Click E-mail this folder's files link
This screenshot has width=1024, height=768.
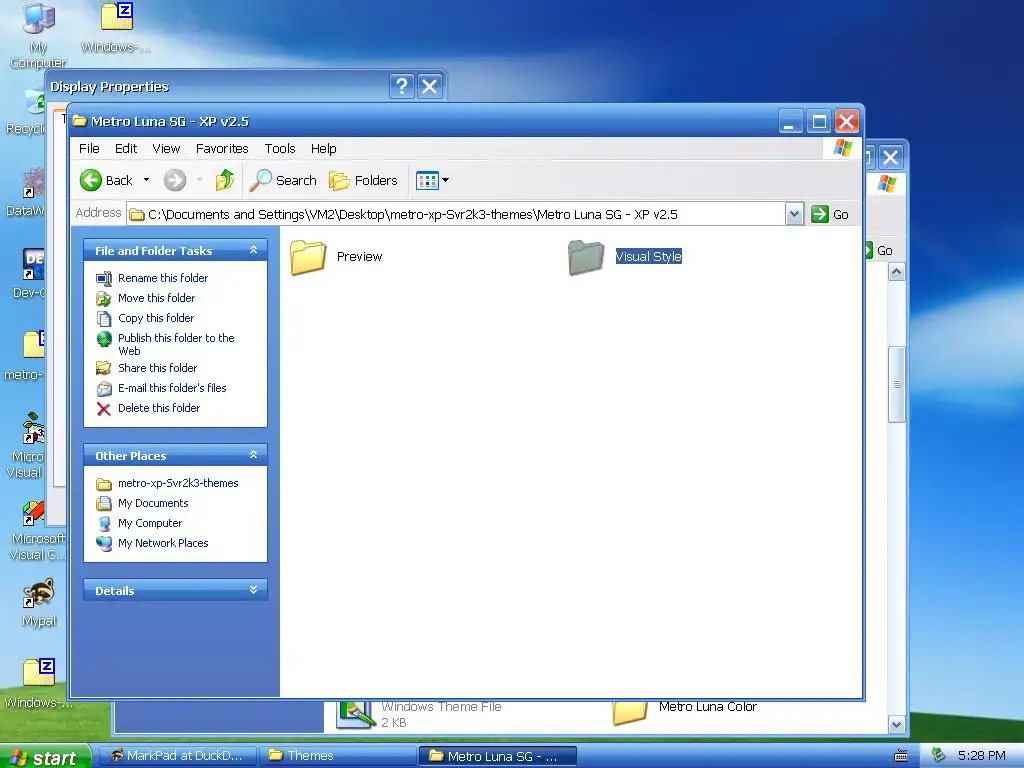tap(172, 388)
